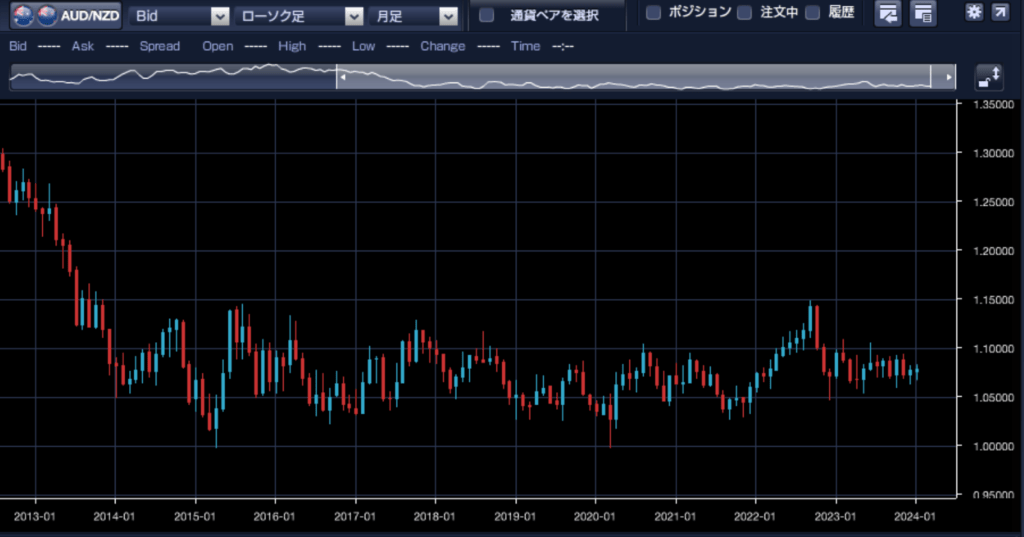Click the Low label in the quote bar
1024x537 pixels.
coord(363,46)
